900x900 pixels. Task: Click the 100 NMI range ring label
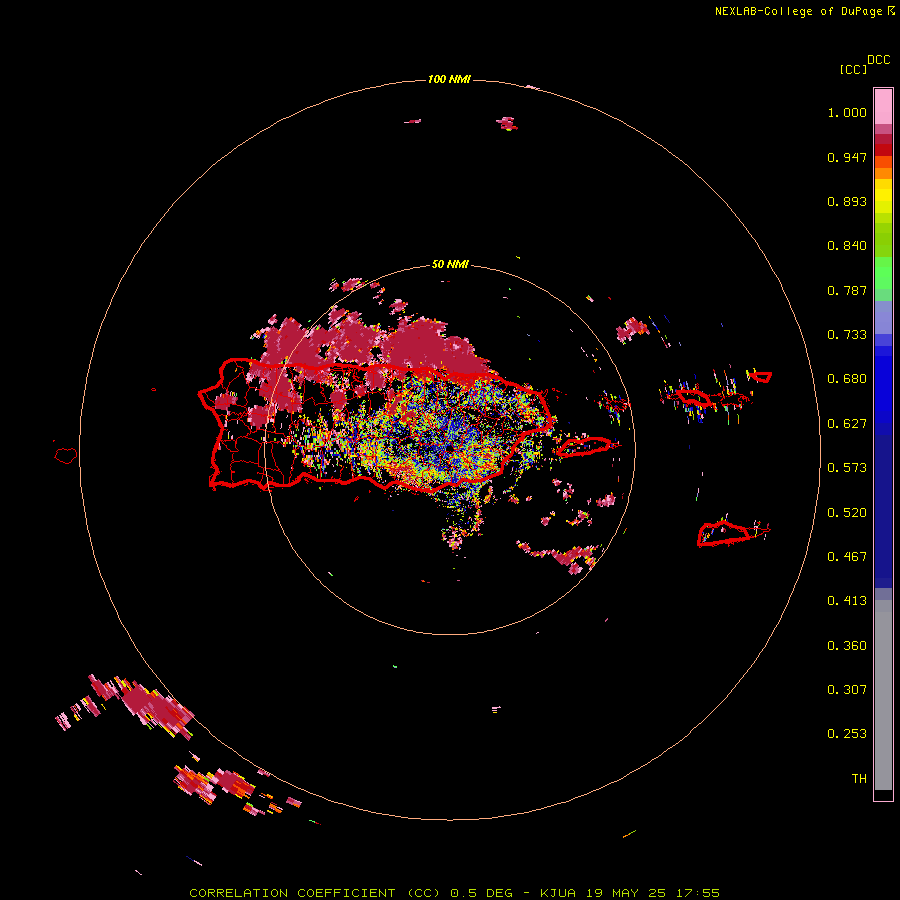449,79
